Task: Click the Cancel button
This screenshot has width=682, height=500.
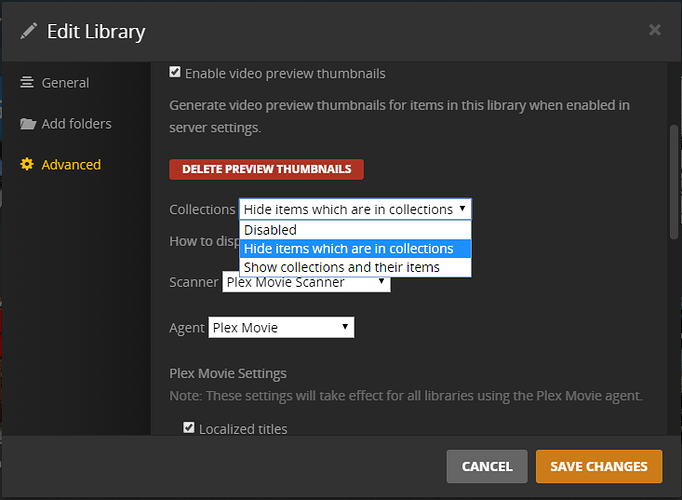Action: click(x=487, y=466)
